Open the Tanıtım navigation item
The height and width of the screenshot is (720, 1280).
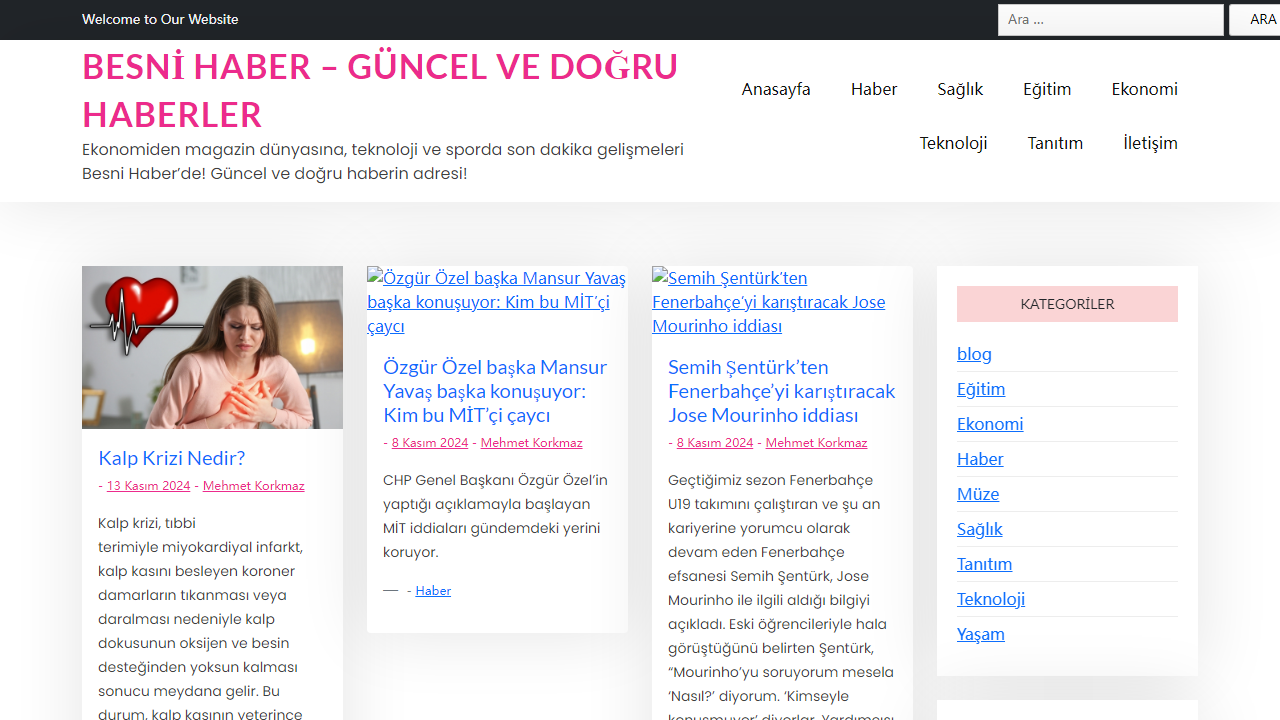(1055, 143)
